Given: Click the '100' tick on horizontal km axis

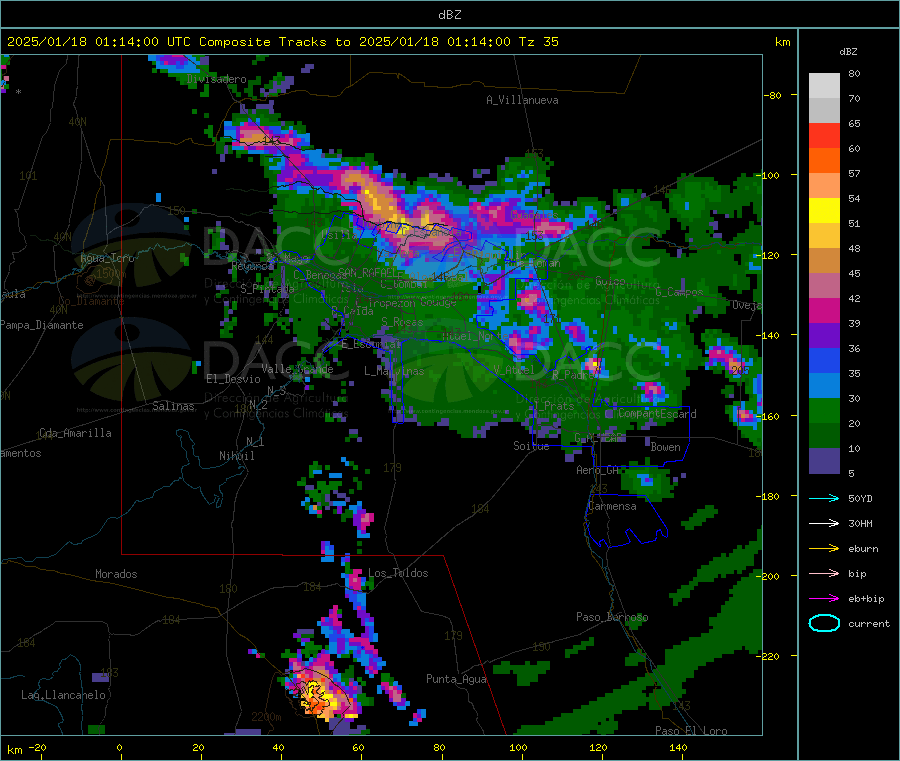Looking at the screenshot, I should click(x=518, y=747).
